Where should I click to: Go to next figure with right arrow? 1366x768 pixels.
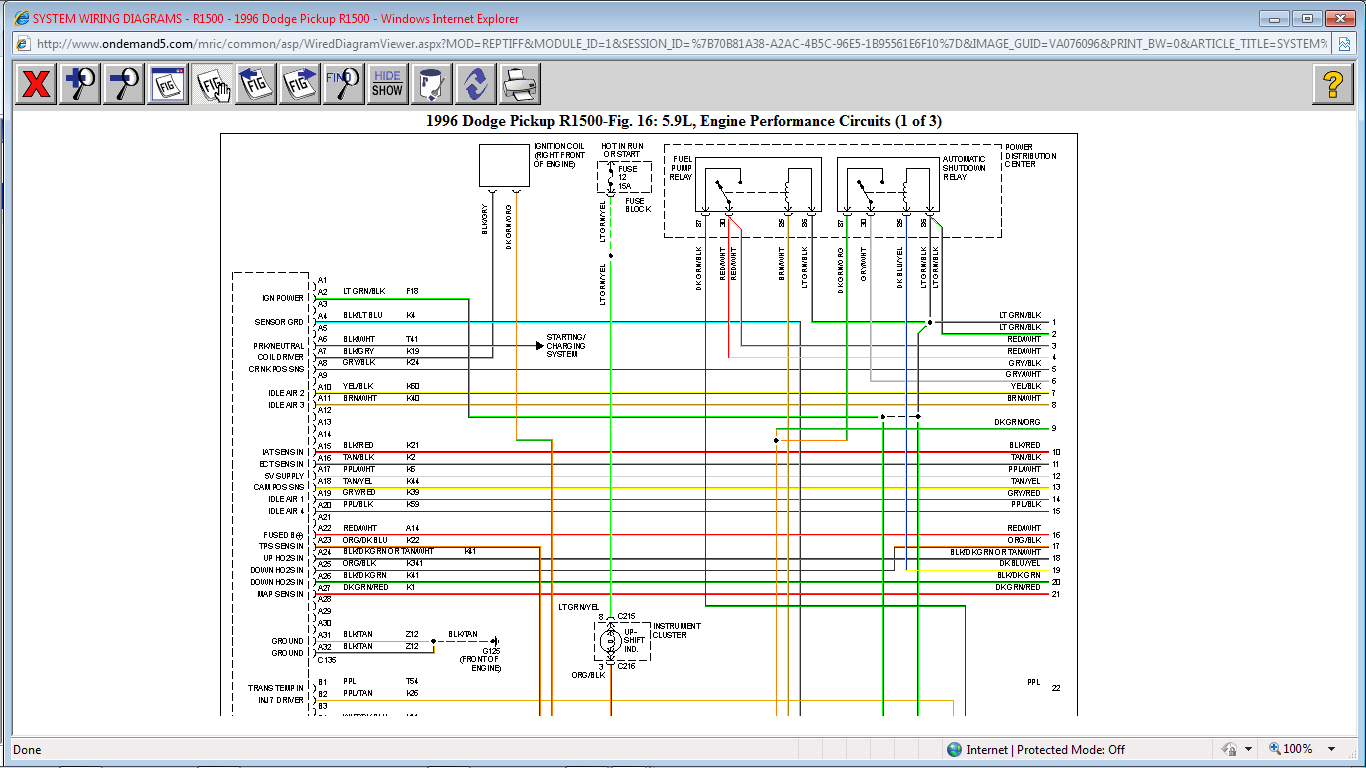(x=300, y=84)
